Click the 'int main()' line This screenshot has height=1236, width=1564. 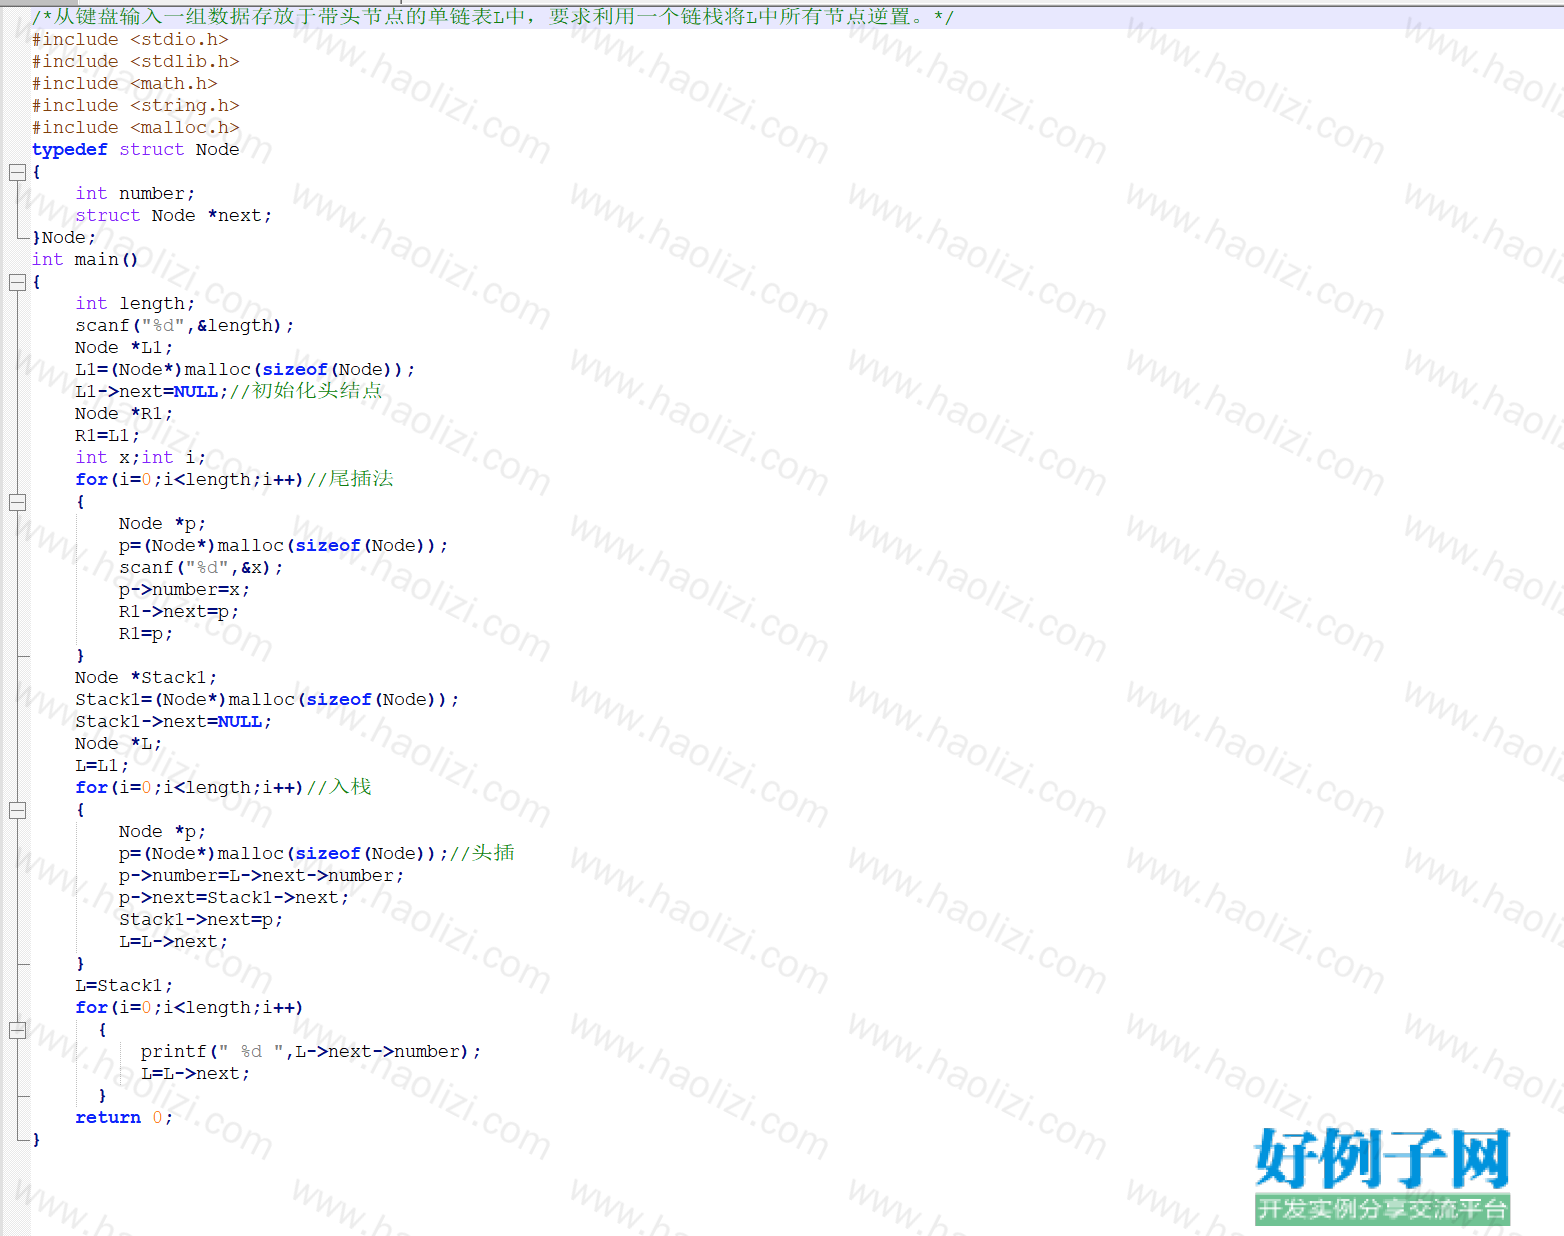click(85, 260)
